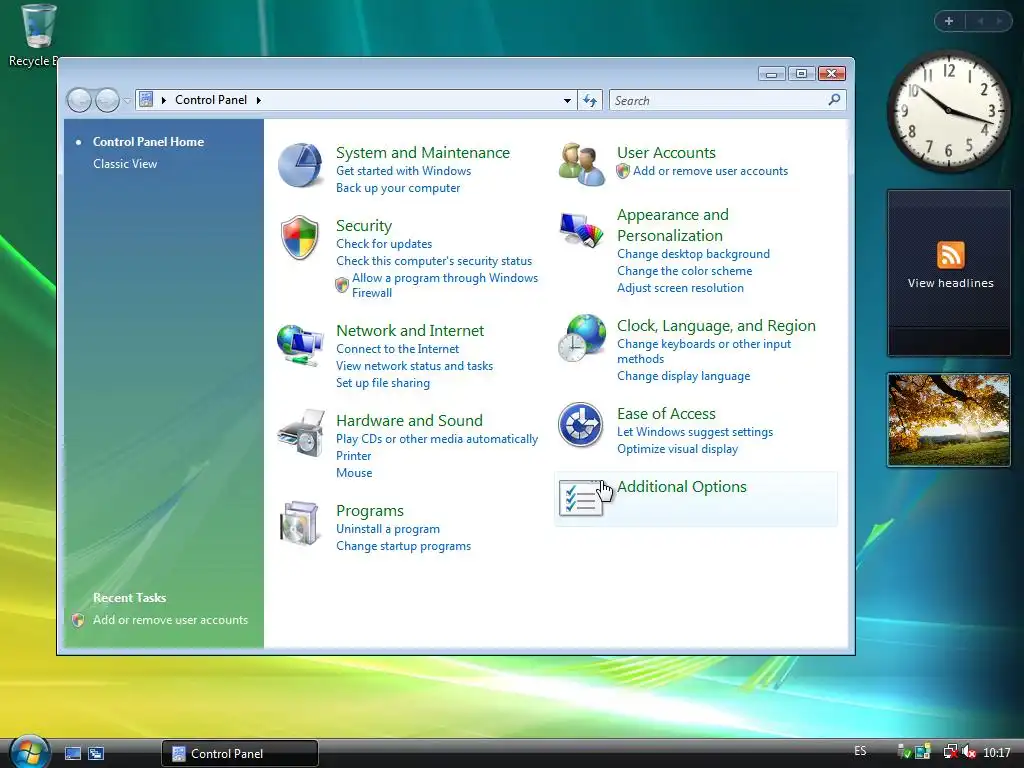Switch to Classic View
The image size is (1024, 768).
coord(125,164)
